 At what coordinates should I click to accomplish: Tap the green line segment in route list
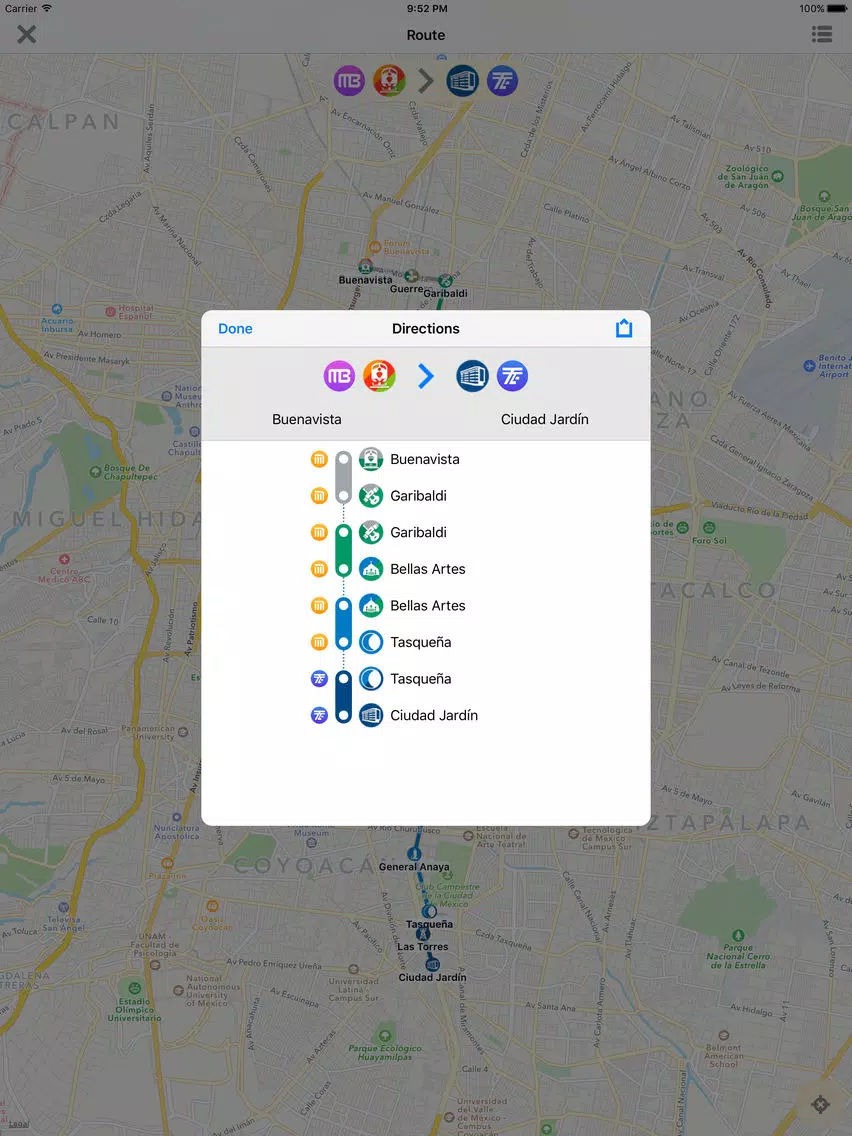pos(343,551)
